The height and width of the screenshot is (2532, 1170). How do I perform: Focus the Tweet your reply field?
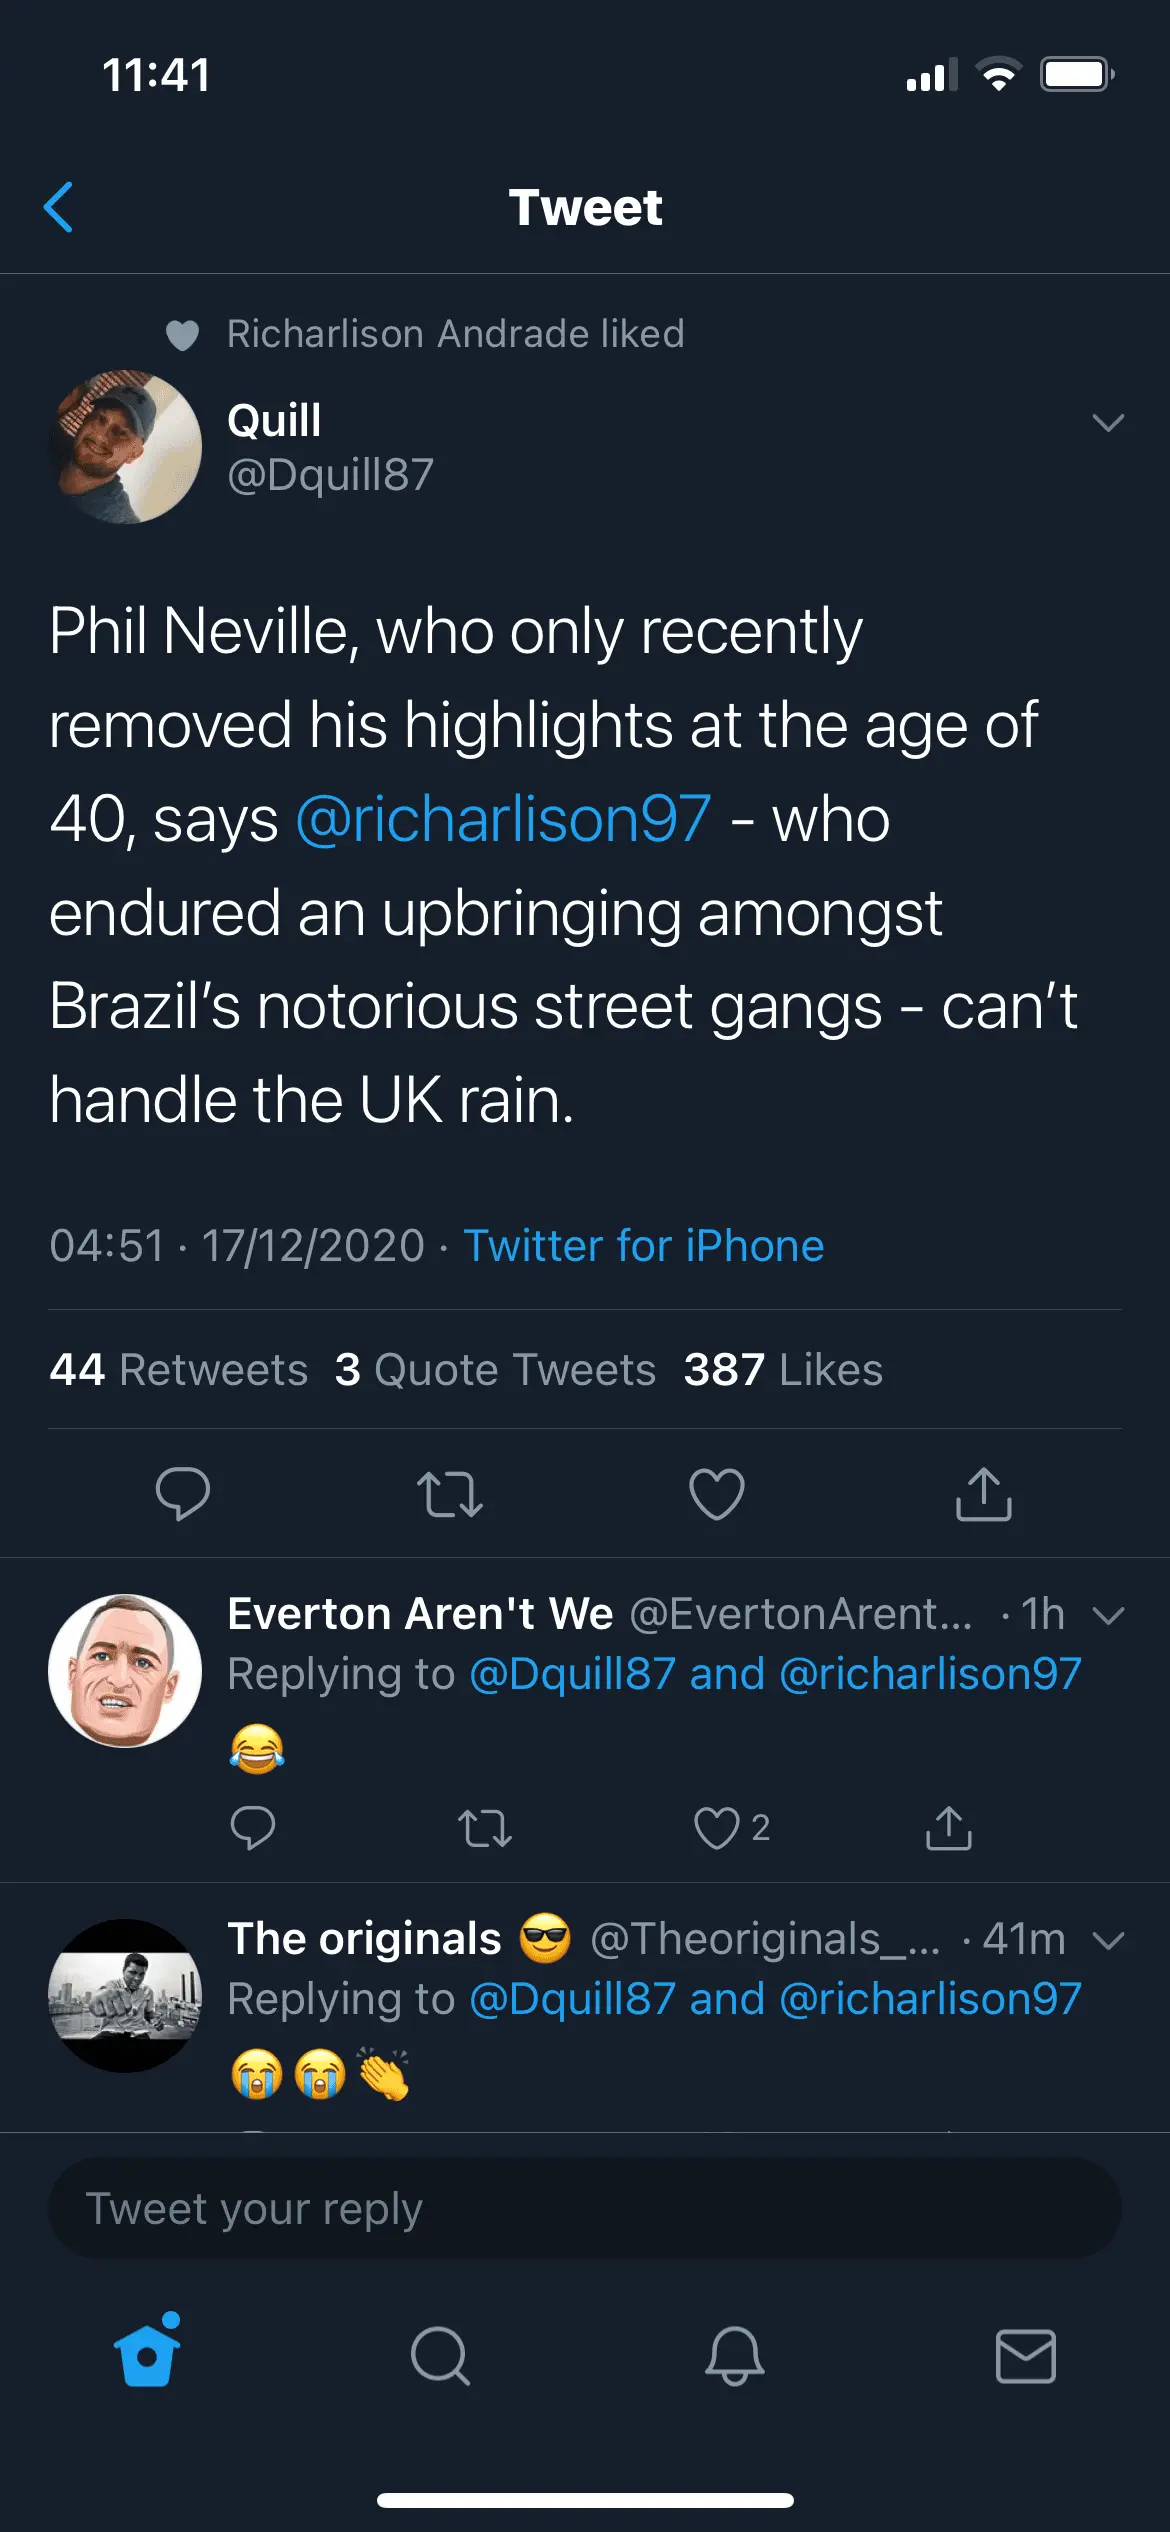pos(585,2208)
